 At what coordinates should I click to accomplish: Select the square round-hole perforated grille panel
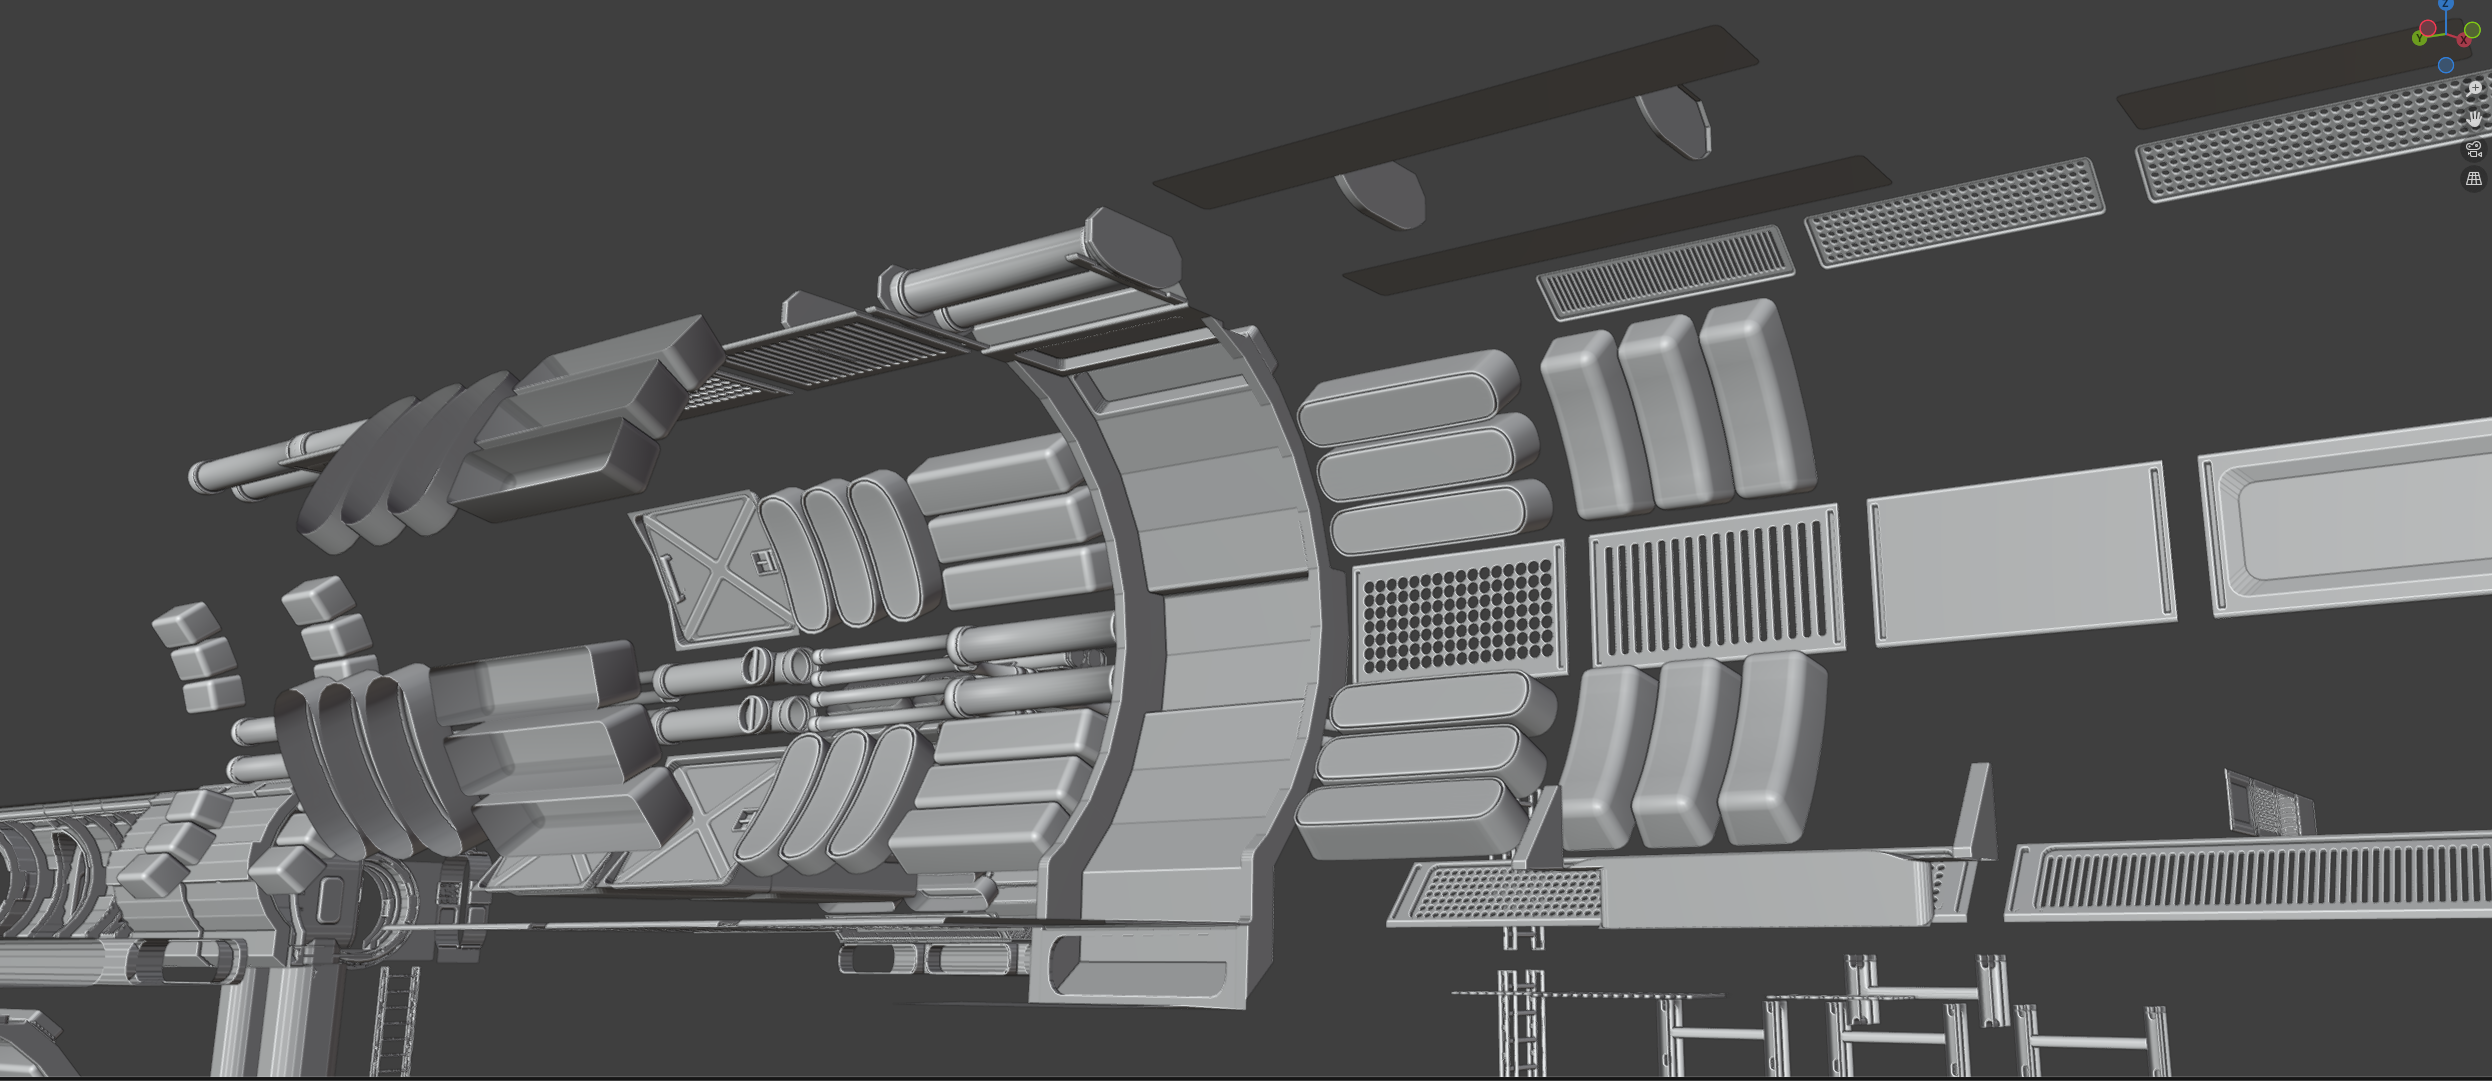1458,612
